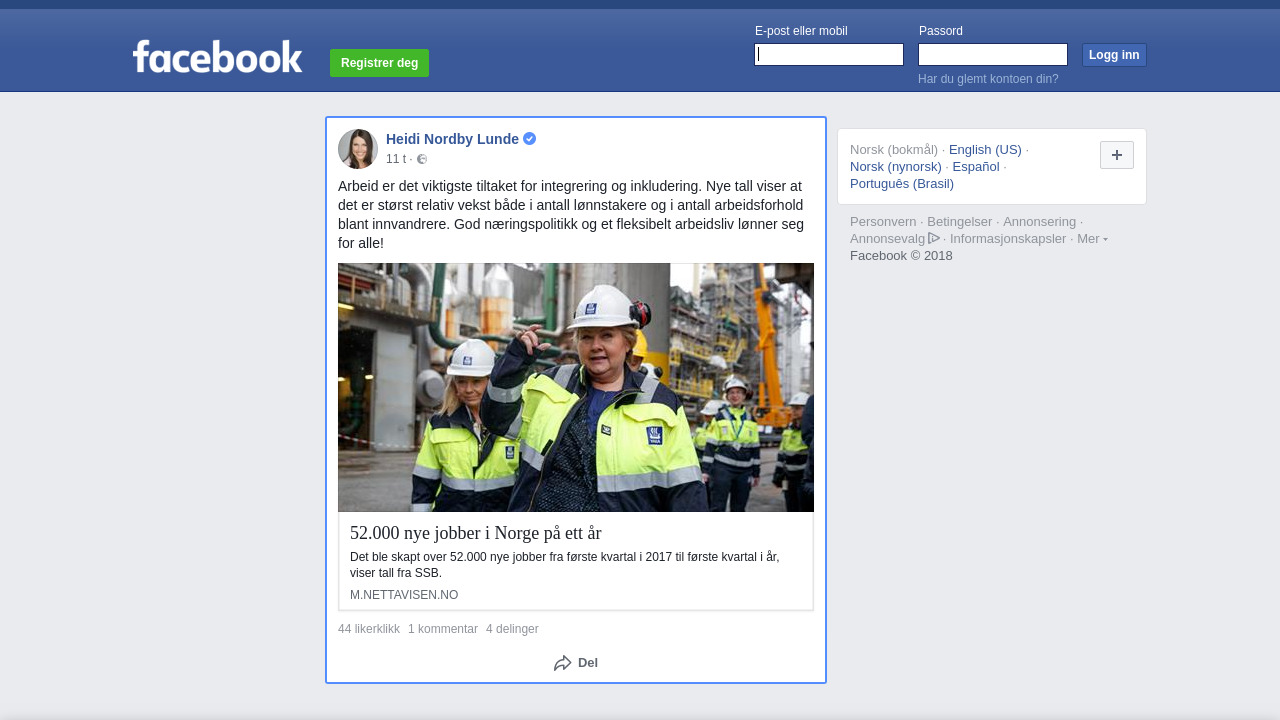
Task: Click the Norsk (bokmål) language text
Action: pos(894,150)
